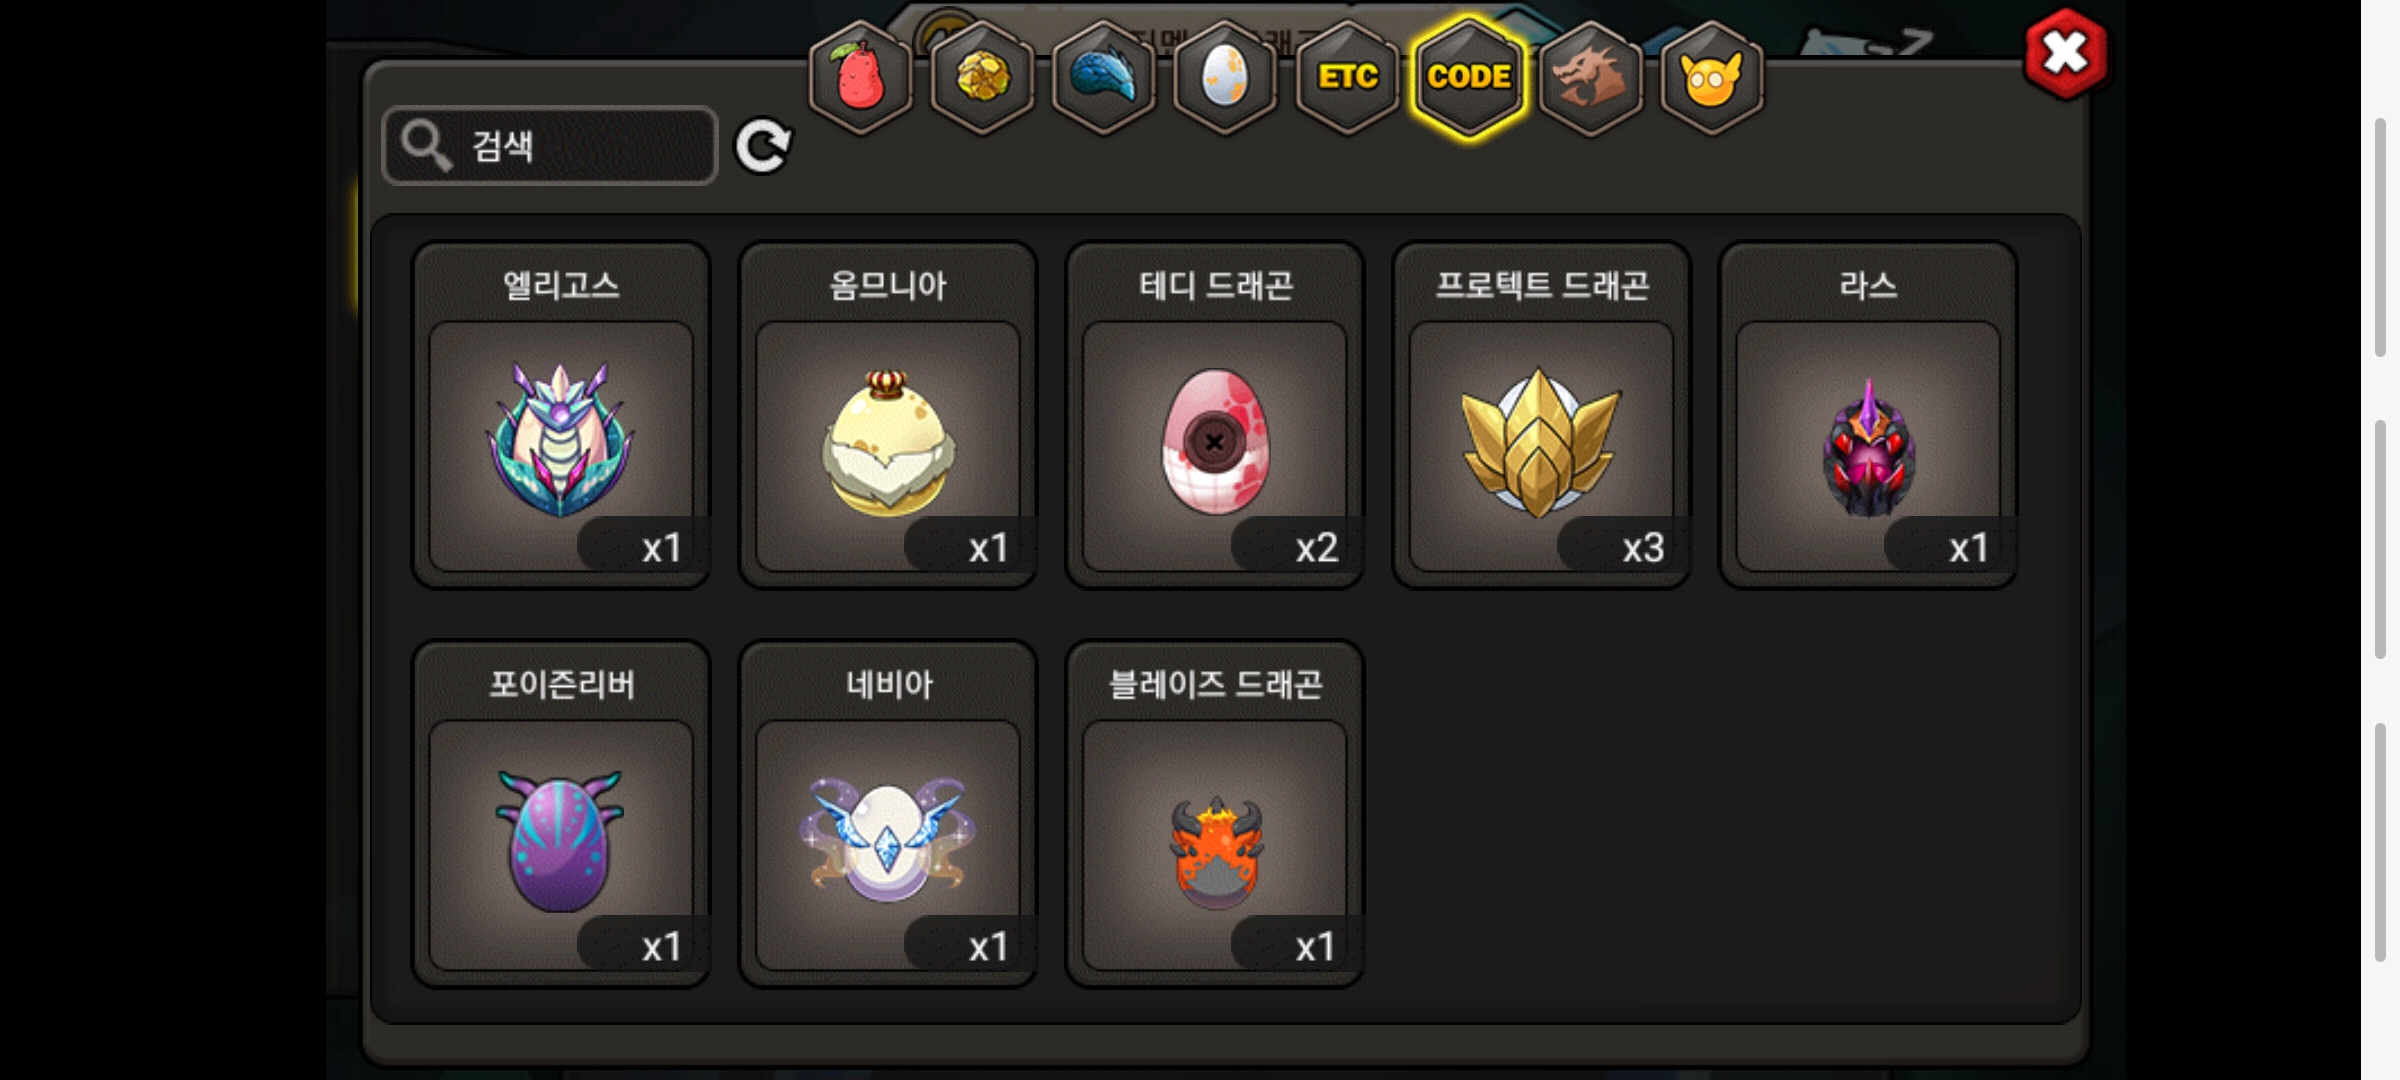This screenshot has height=1080, width=2400.
Task: Pick the 블레이즈 드래곤 fire egg
Action: 1215,814
